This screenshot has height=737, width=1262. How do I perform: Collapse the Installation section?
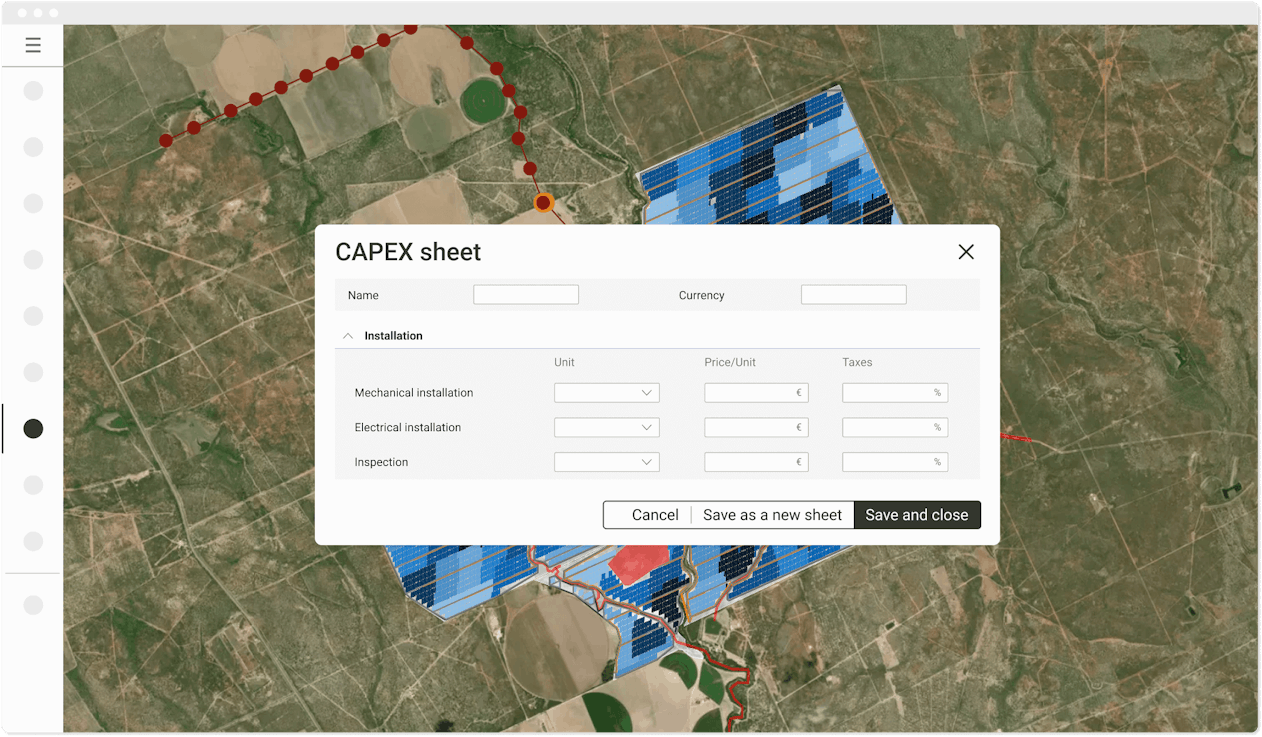(x=347, y=336)
